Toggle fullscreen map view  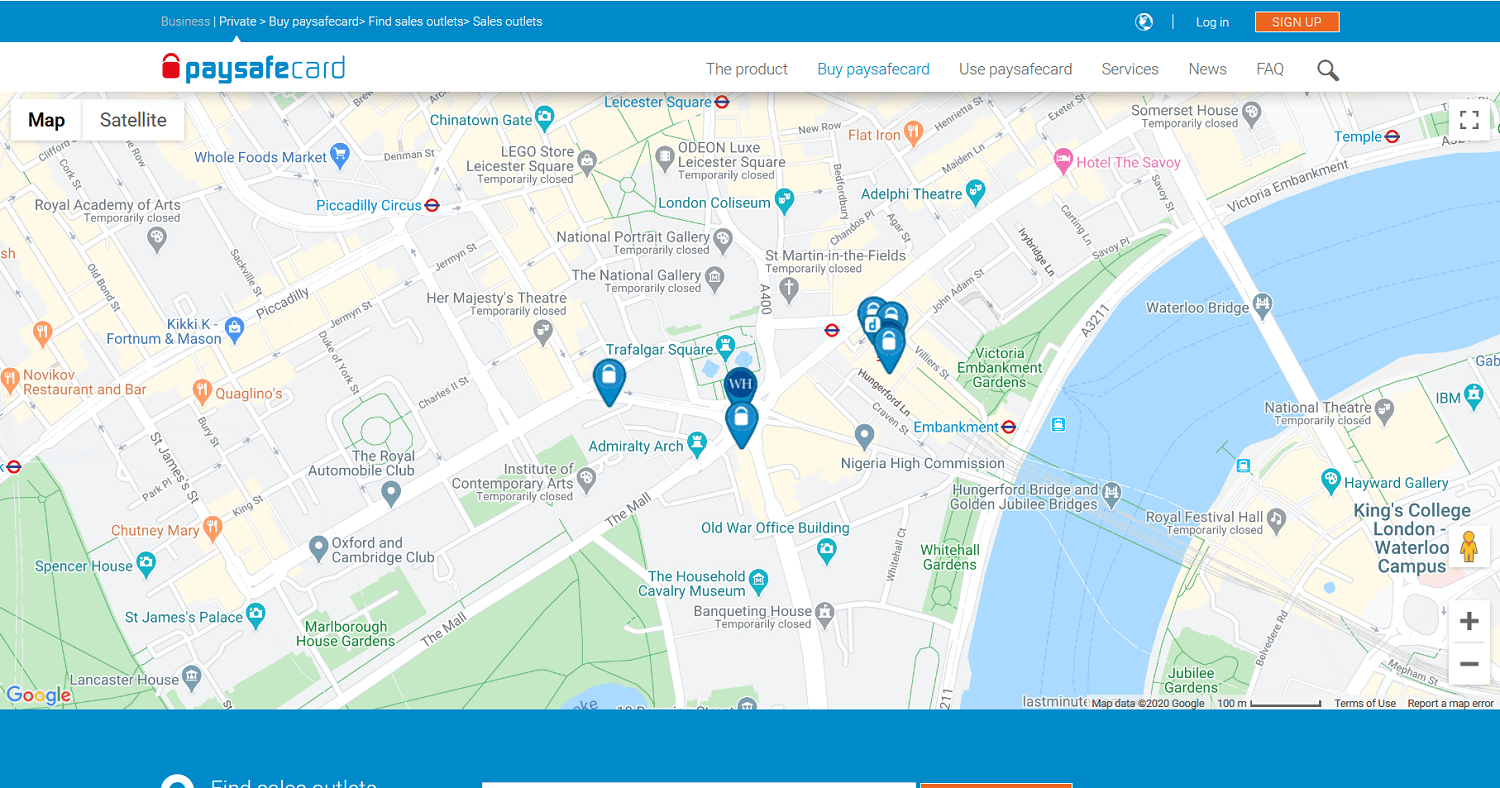point(1469,120)
